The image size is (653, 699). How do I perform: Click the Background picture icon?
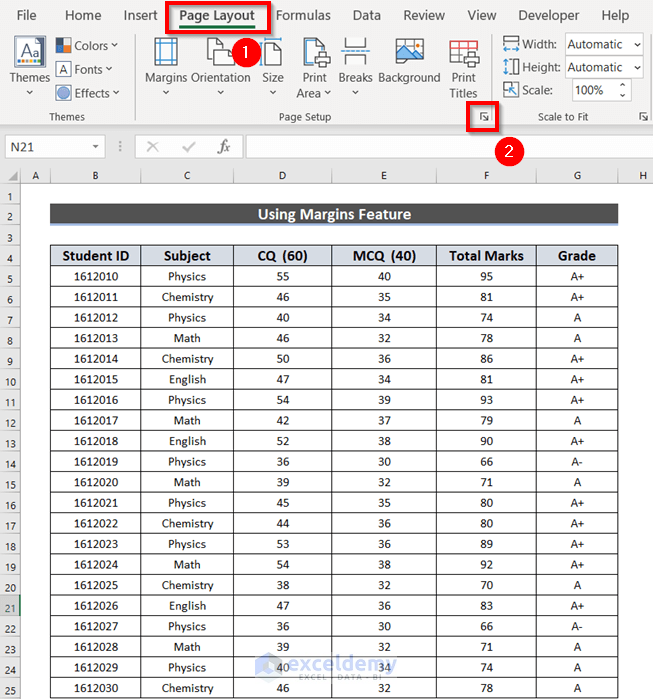(x=409, y=52)
